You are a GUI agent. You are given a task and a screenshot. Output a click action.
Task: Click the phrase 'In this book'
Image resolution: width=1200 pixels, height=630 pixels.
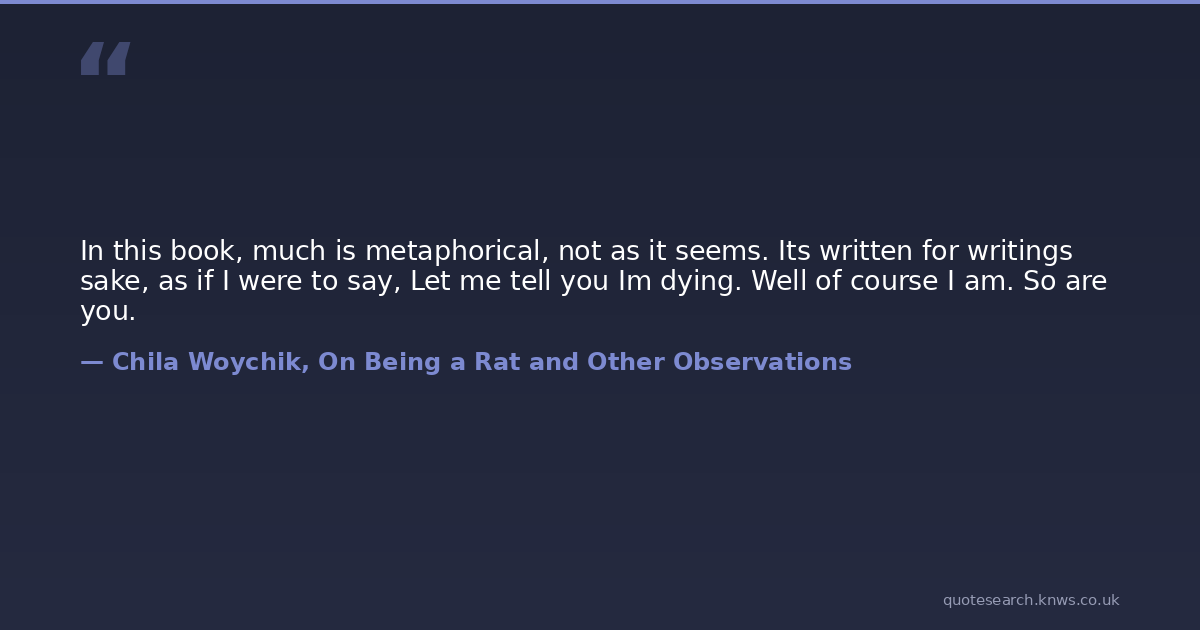pos(160,251)
